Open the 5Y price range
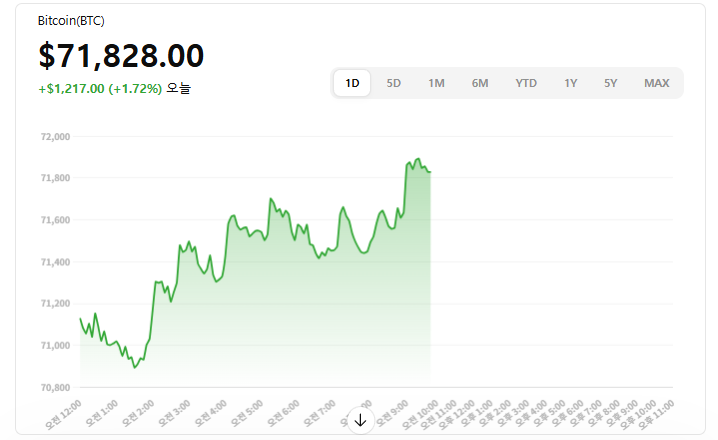 click(610, 83)
